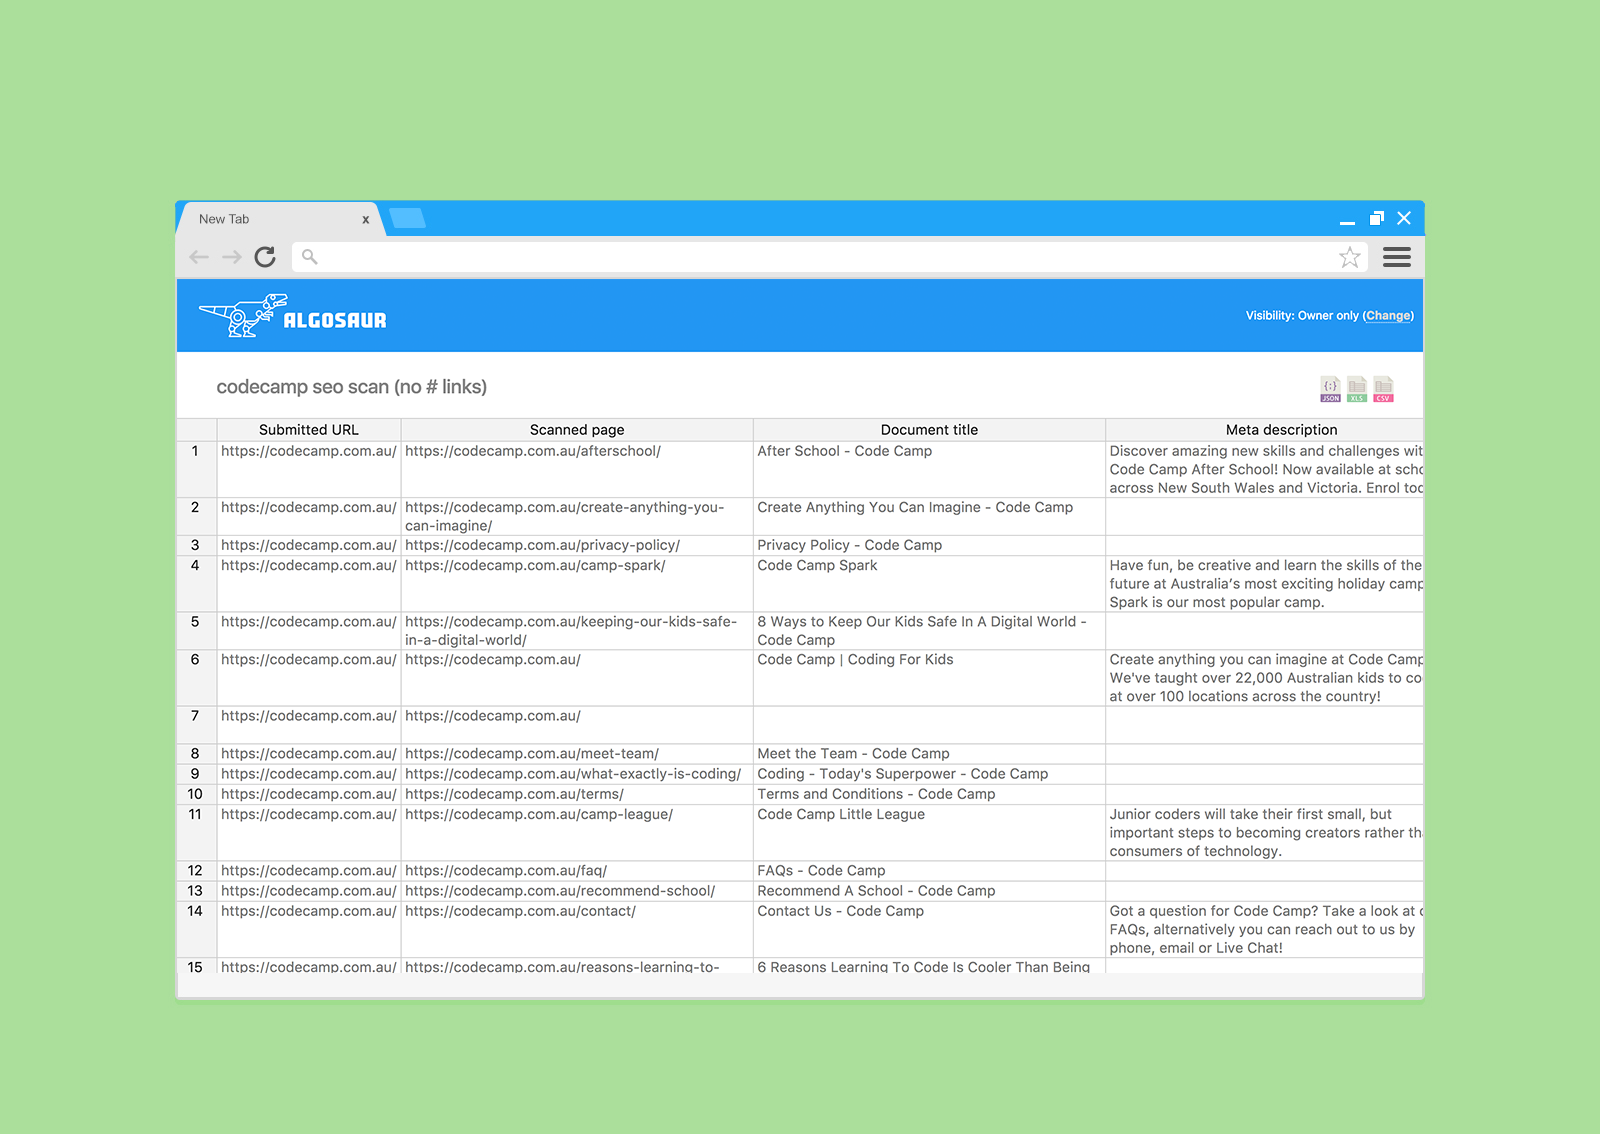Select the 'Recommend A School - Code Camp' title
The width and height of the screenshot is (1600, 1134).
pos(876,891)
